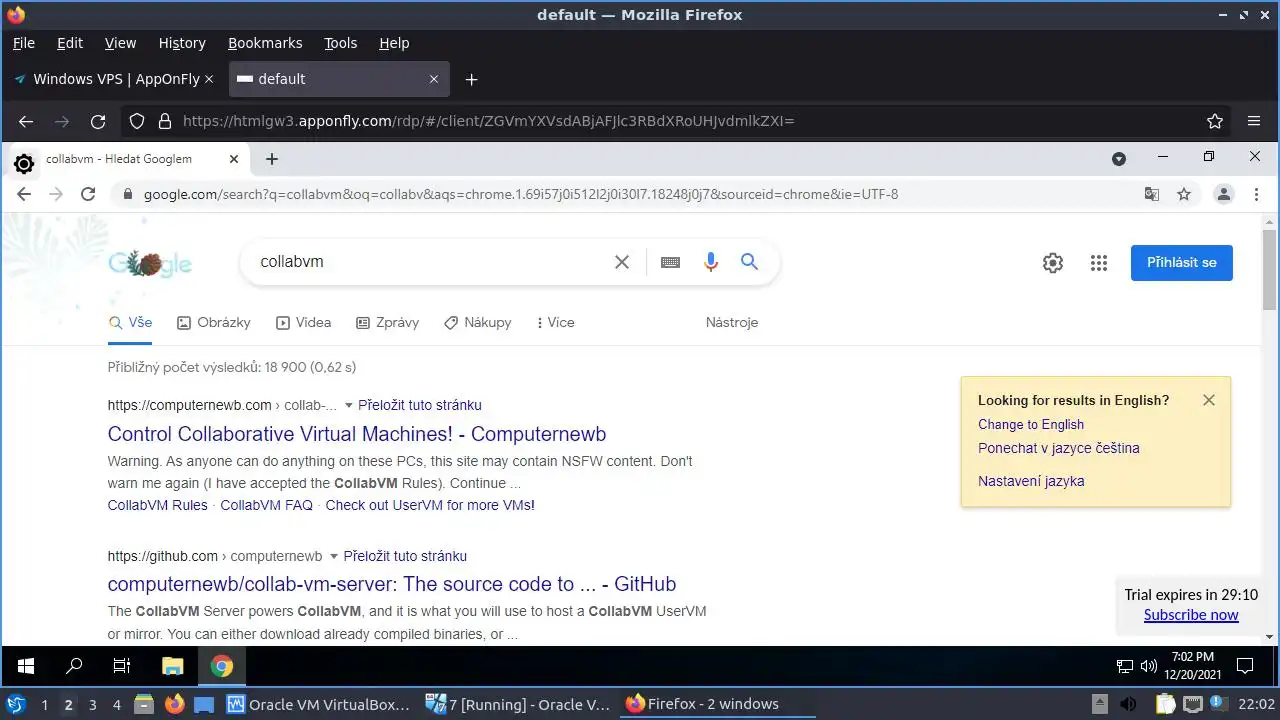Viewport: 1280px width, 720px height.
Task: Click the Firefox back arrow button
Action: (x=26, y=121)
